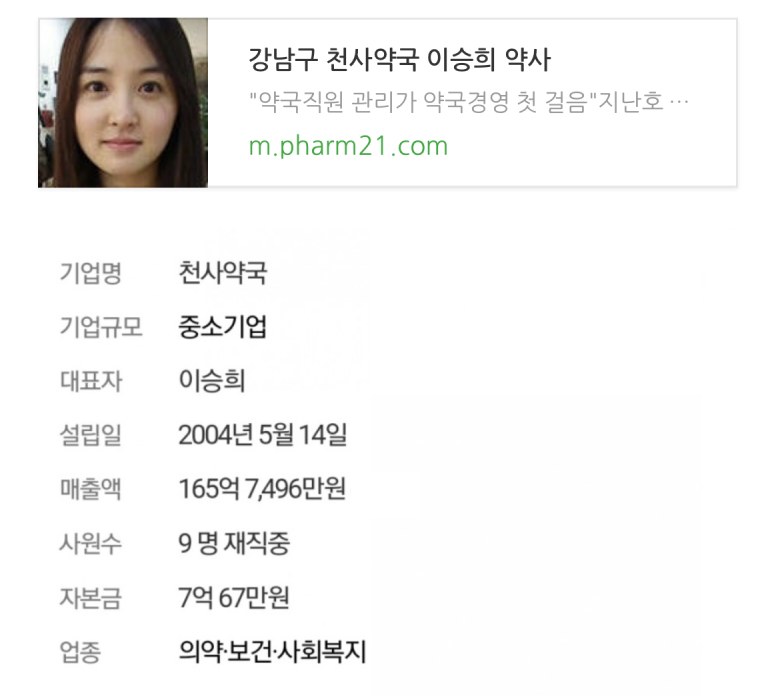Select the 업종 label
The image size is (778, 695).
[80, 651]
